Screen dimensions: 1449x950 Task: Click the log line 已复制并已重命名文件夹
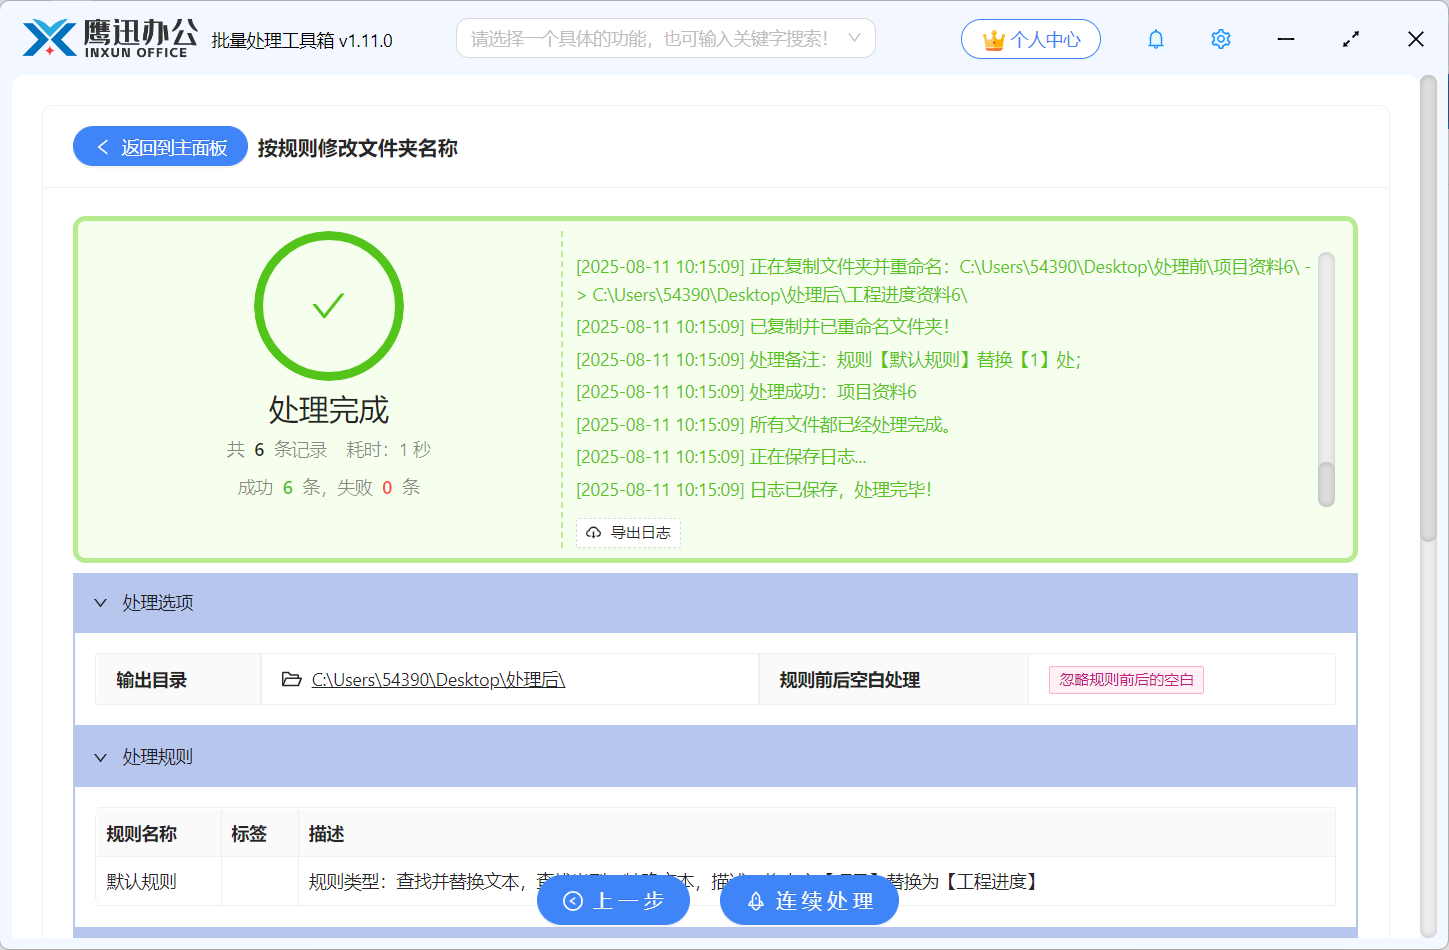click(x=763, y=327)
